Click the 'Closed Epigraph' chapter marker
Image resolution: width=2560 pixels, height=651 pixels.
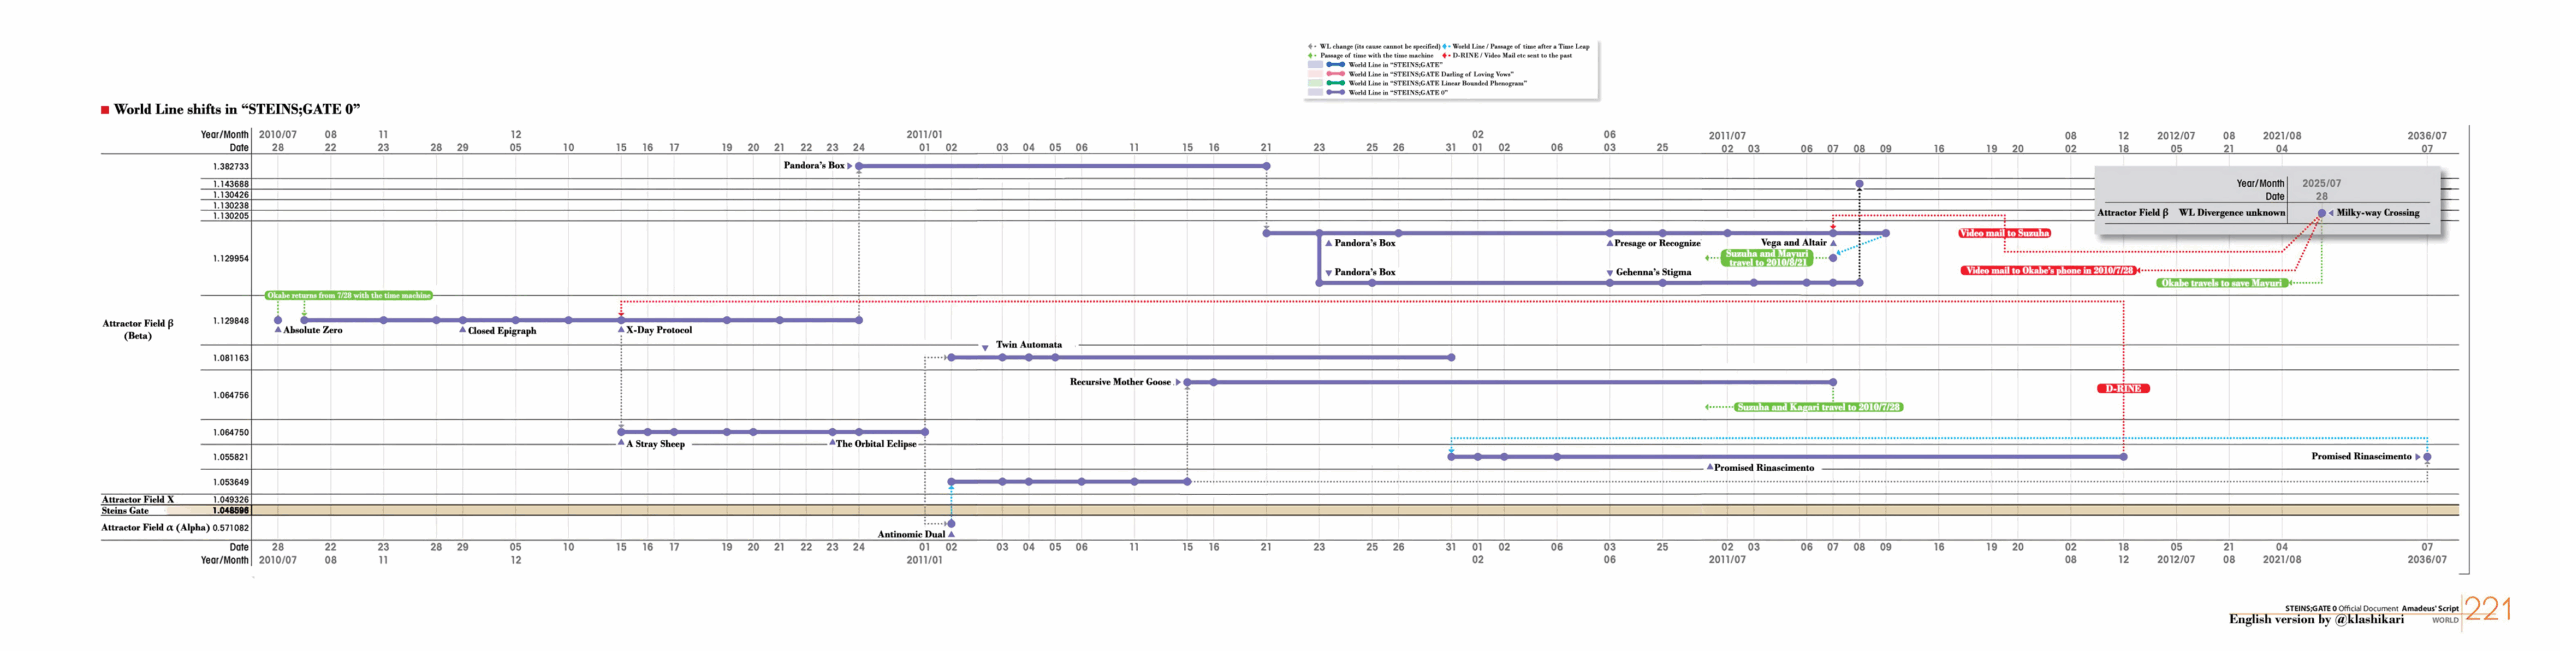point(501,331)
